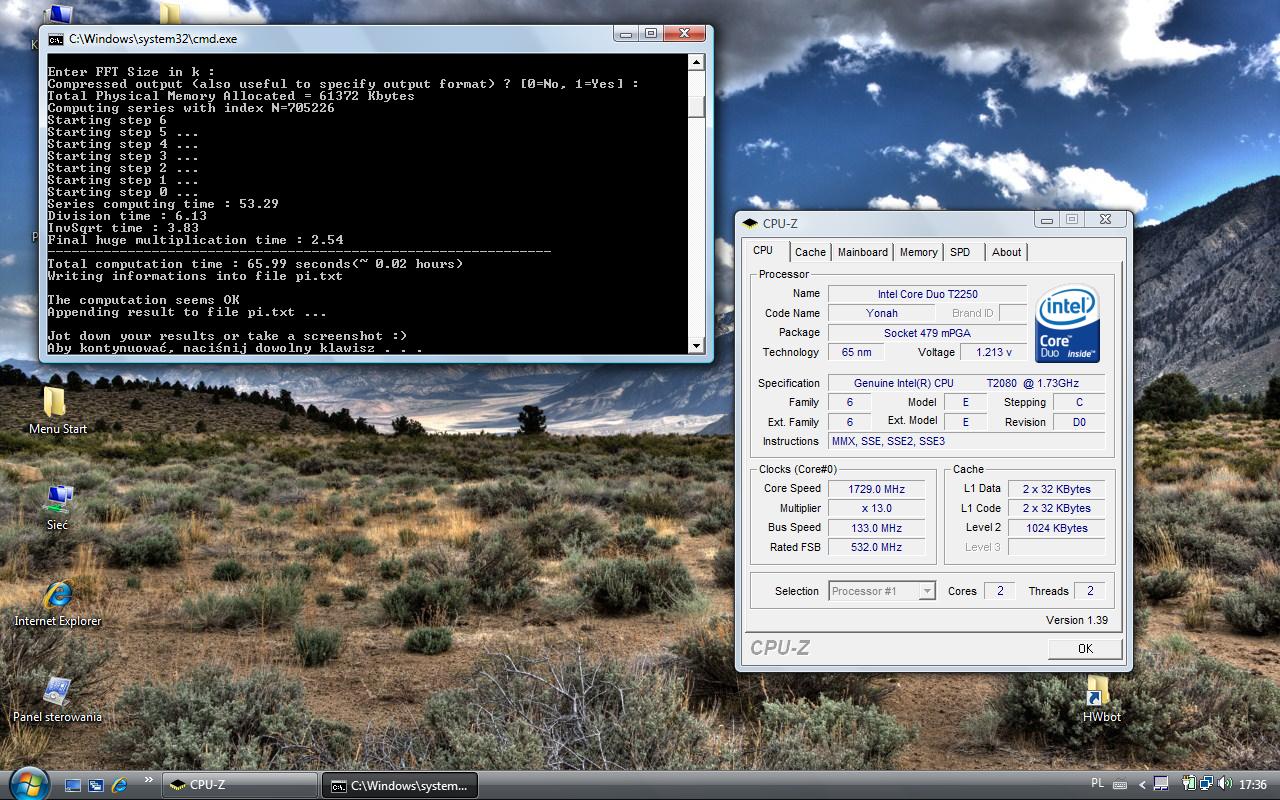Click 'Series computing time : 53.29' line
Image resolution: width=1280 pixels, height=800 pixels.
(163, 204)
